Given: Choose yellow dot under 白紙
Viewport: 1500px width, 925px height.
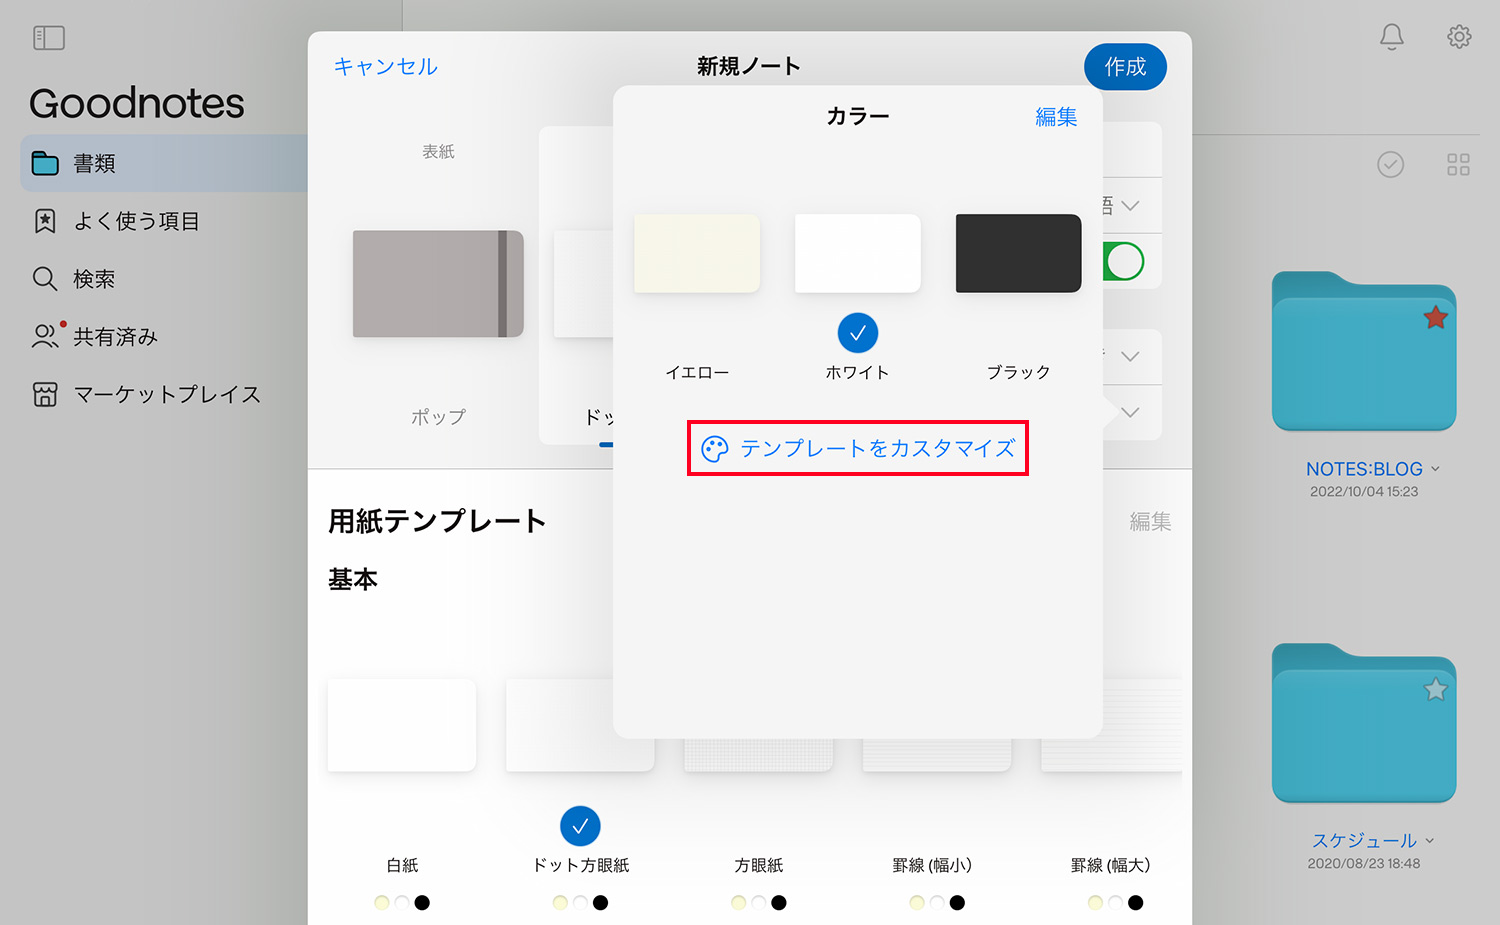Looking at the screenshot, I should click(381, 903).
